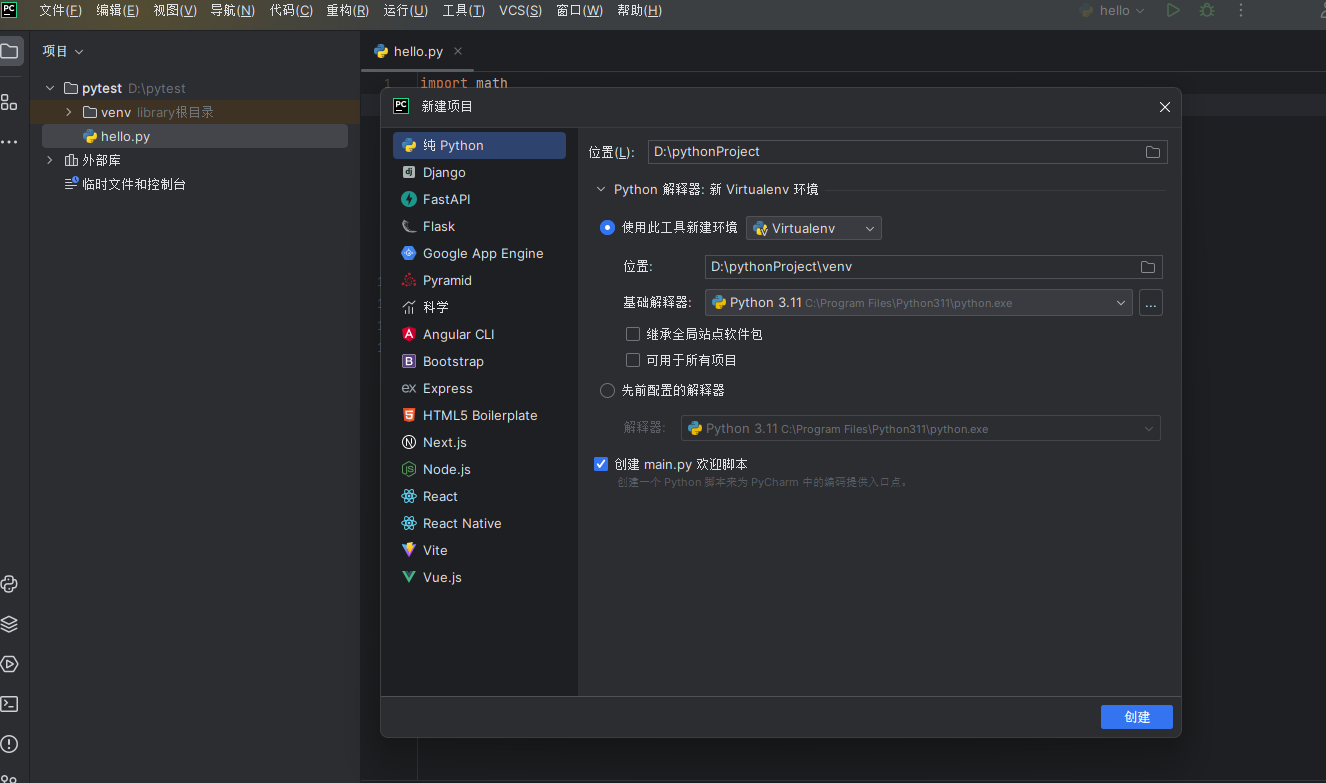Expand the venv folder node
Screen dimensions: 1326x783
pyautogui.click(x=68, y=112)
